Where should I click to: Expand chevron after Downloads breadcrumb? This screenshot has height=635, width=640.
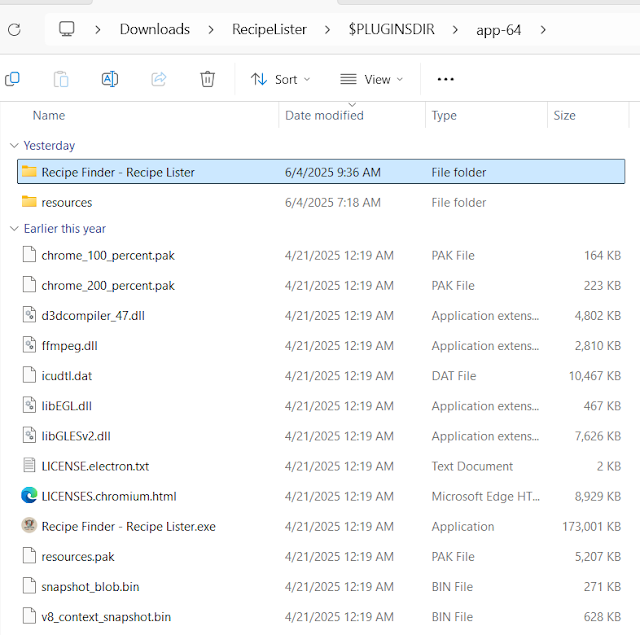point(211,29)
